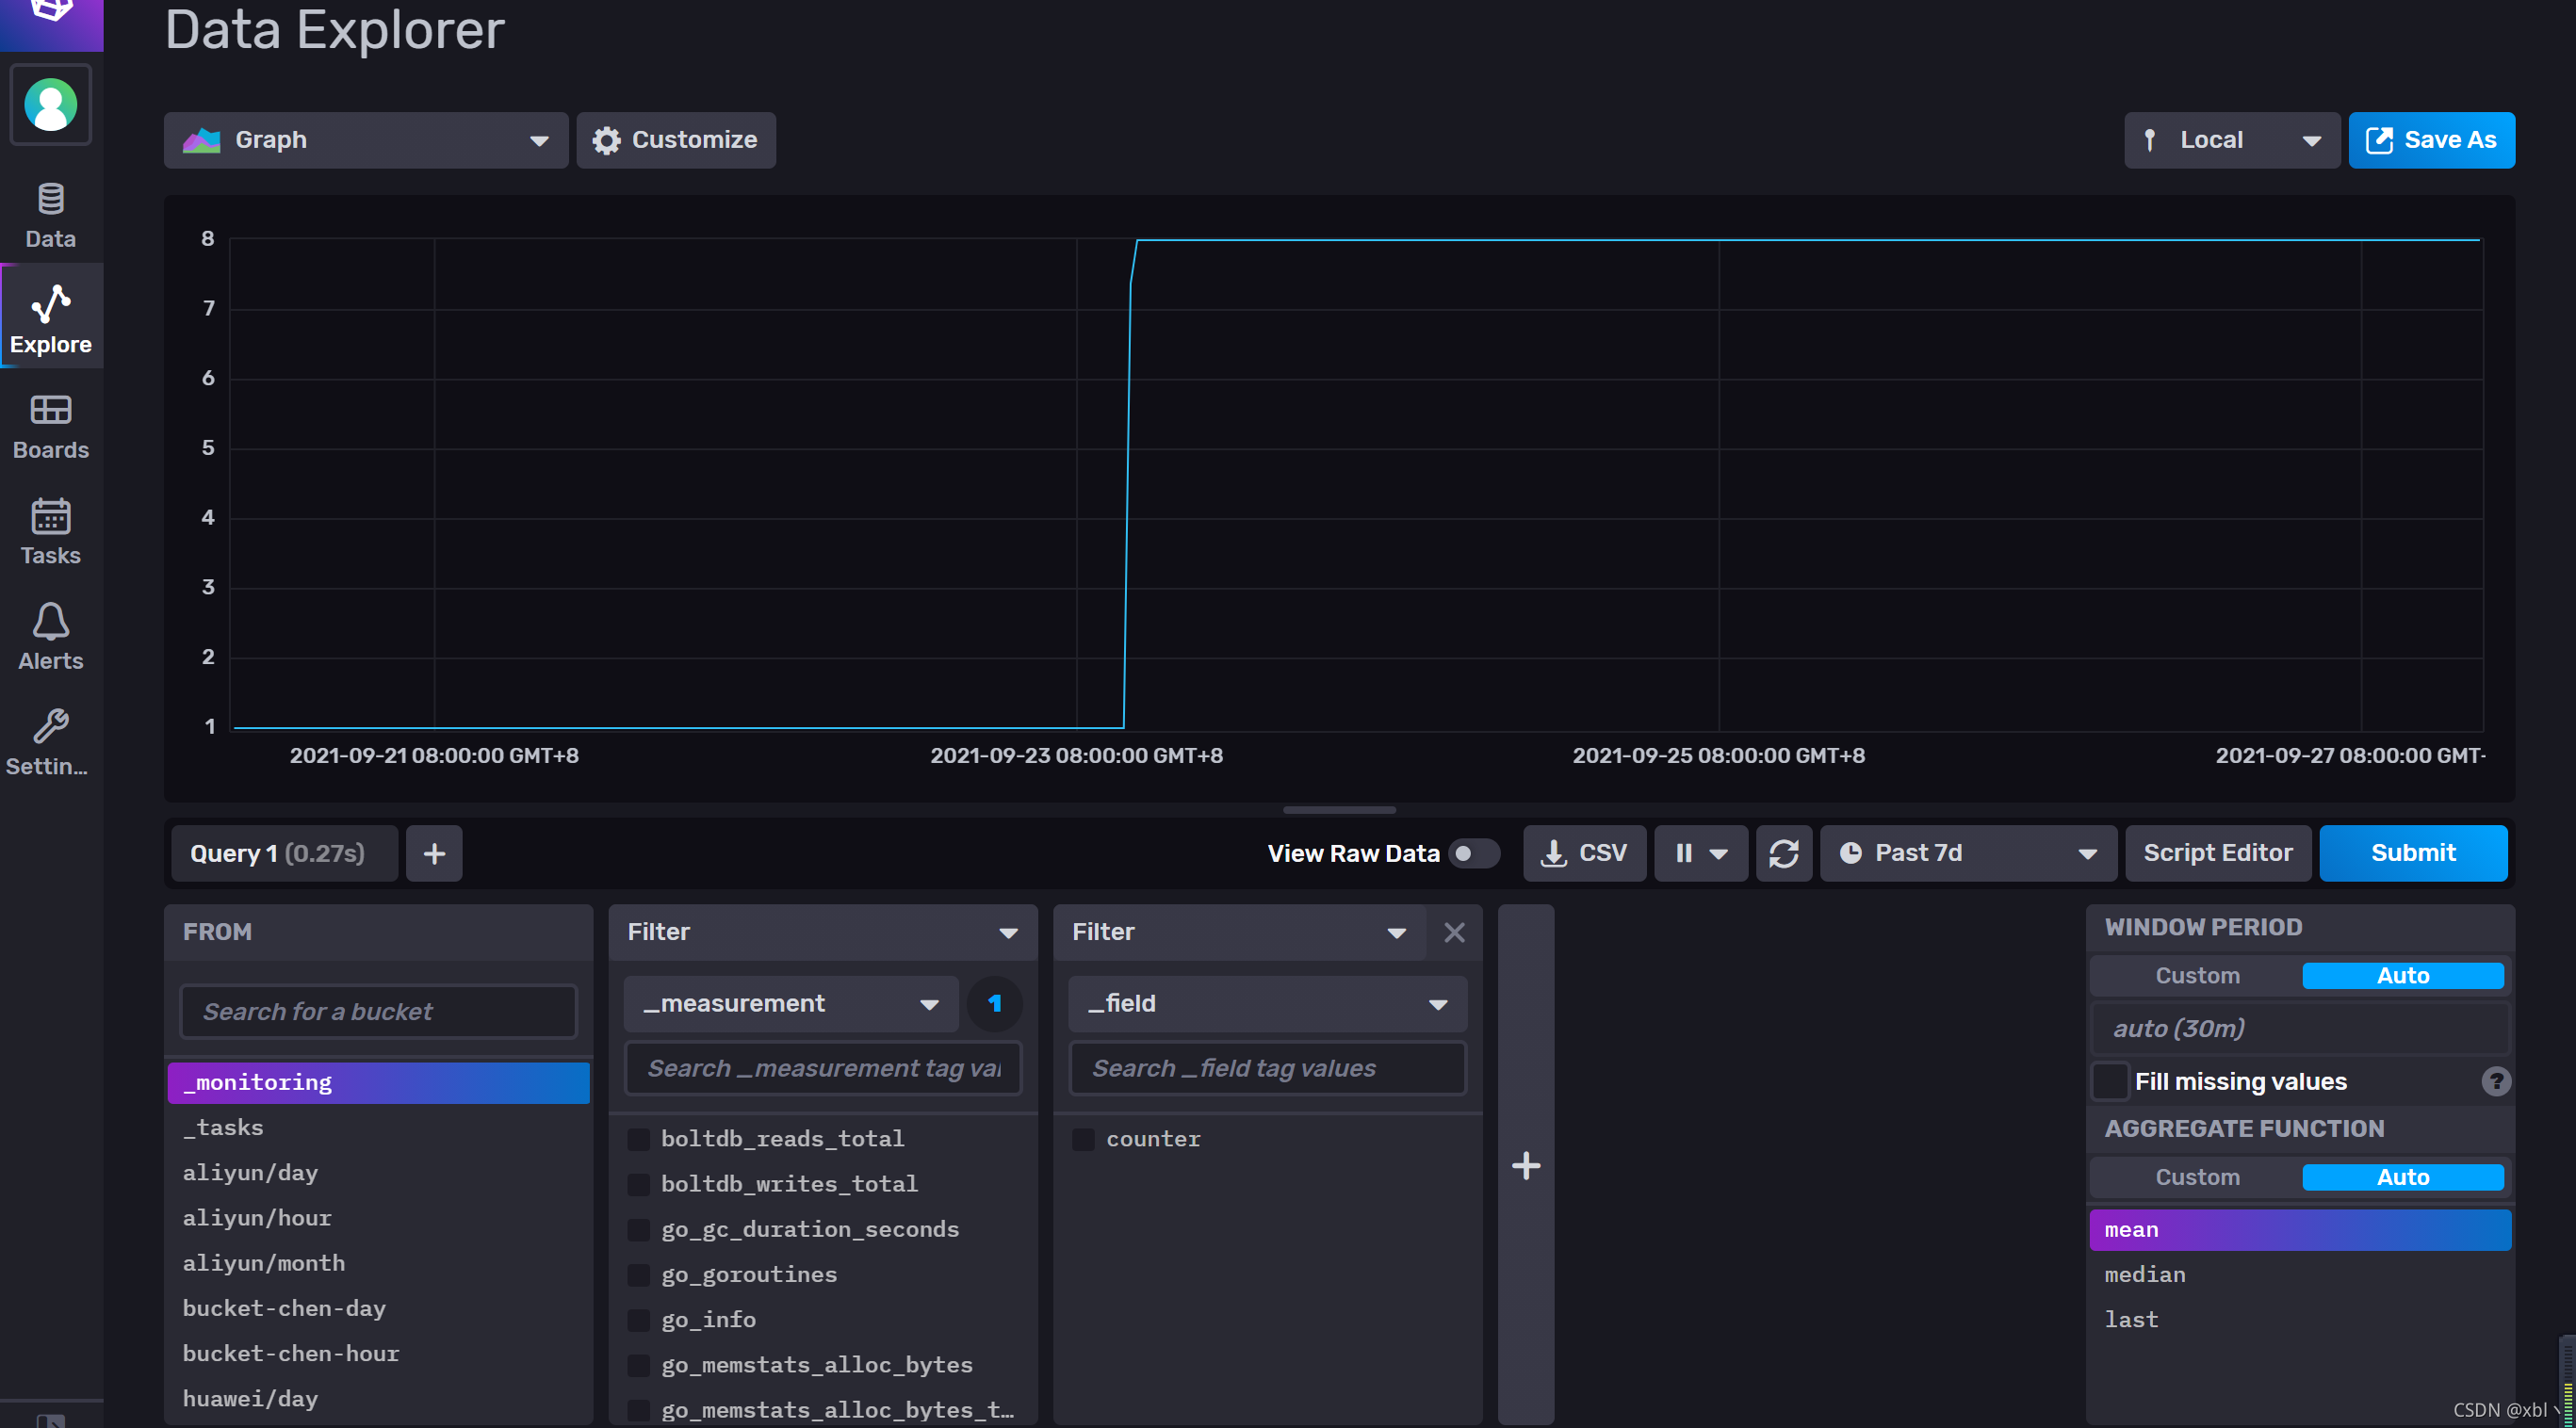Open the user avatar menu
This screenshot has height=1428, width=2576.
coord(51,104)
